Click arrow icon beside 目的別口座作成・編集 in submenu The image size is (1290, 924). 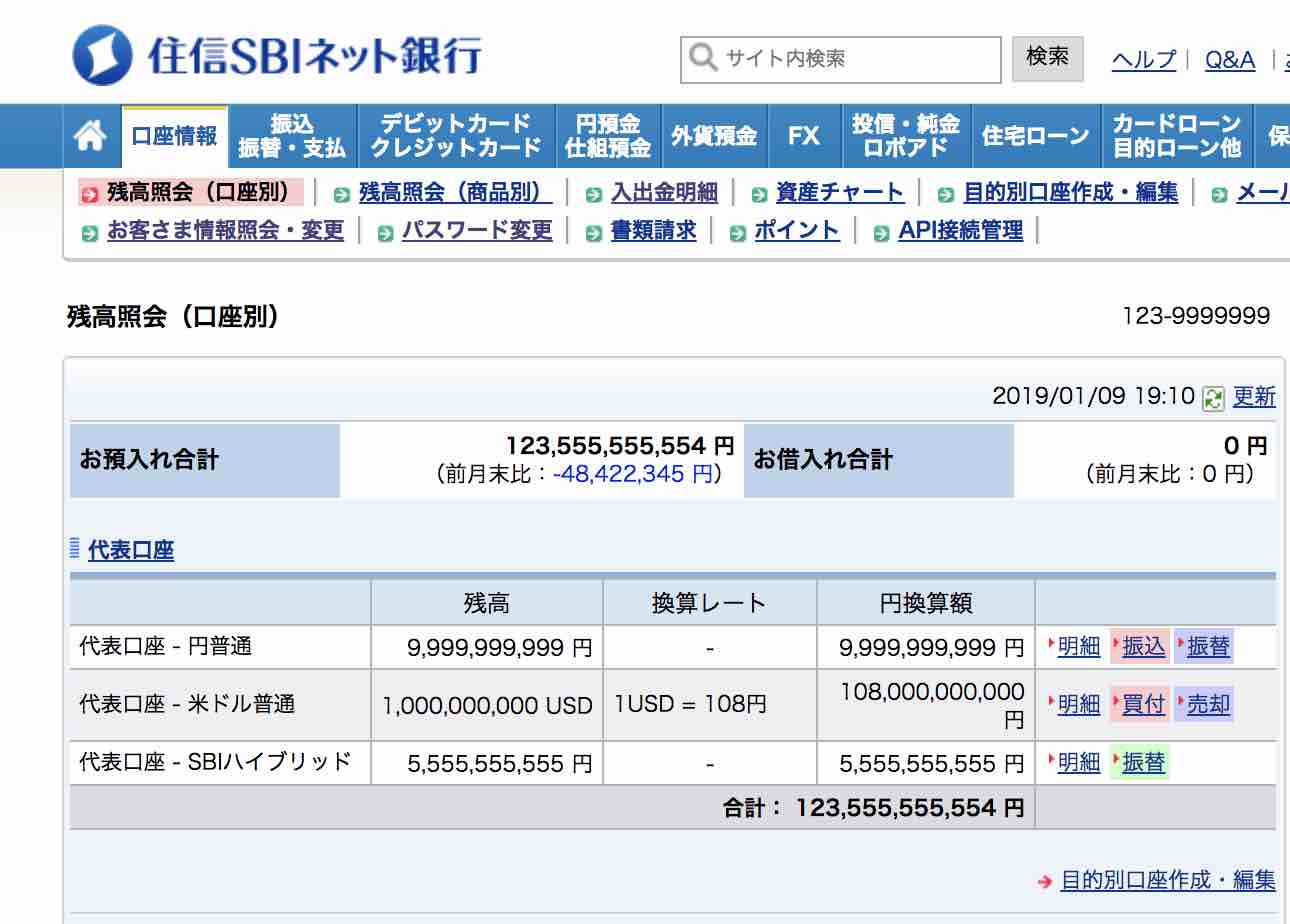tap(946, 194)
